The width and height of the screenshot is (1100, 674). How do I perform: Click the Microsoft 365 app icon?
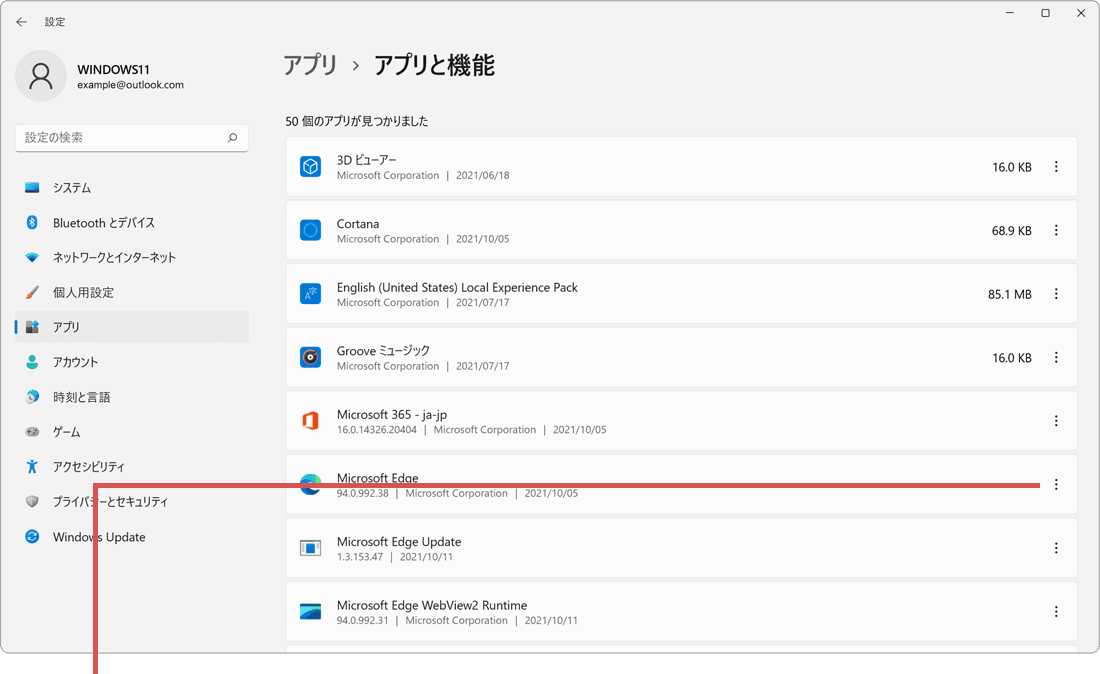(x=310, y=420)
